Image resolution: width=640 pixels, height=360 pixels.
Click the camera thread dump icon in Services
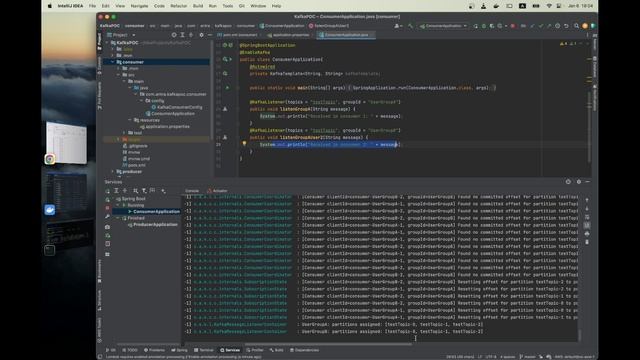tap(107, 227)
